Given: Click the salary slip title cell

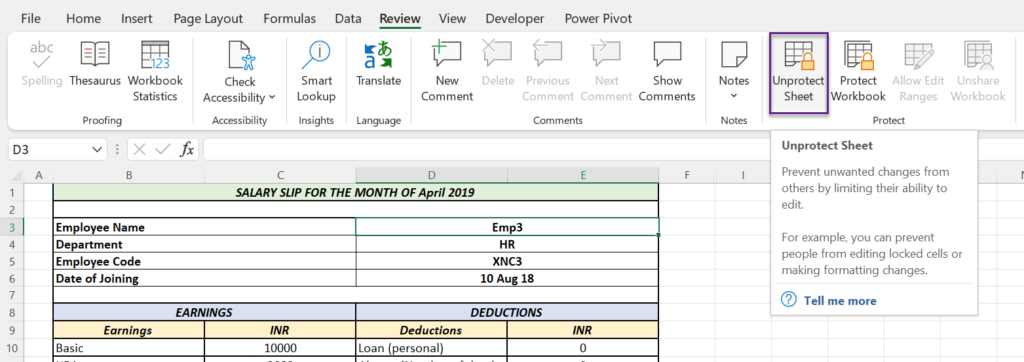Looking at the screenshot, I should pos(356,193).
